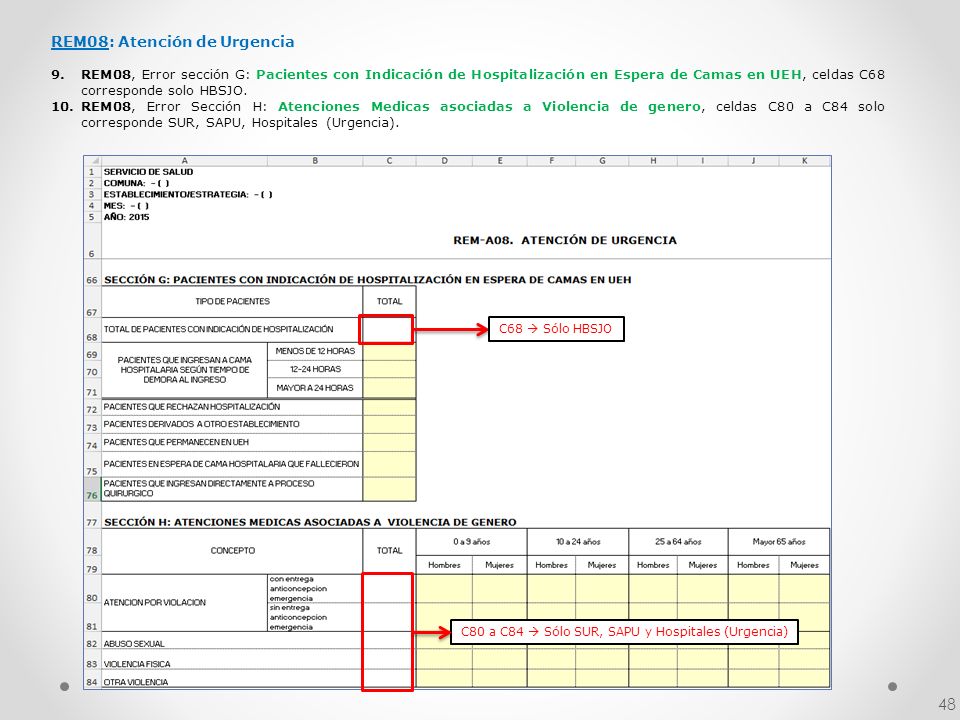Select column F header
960x720 pixels.
pos(551,161)
